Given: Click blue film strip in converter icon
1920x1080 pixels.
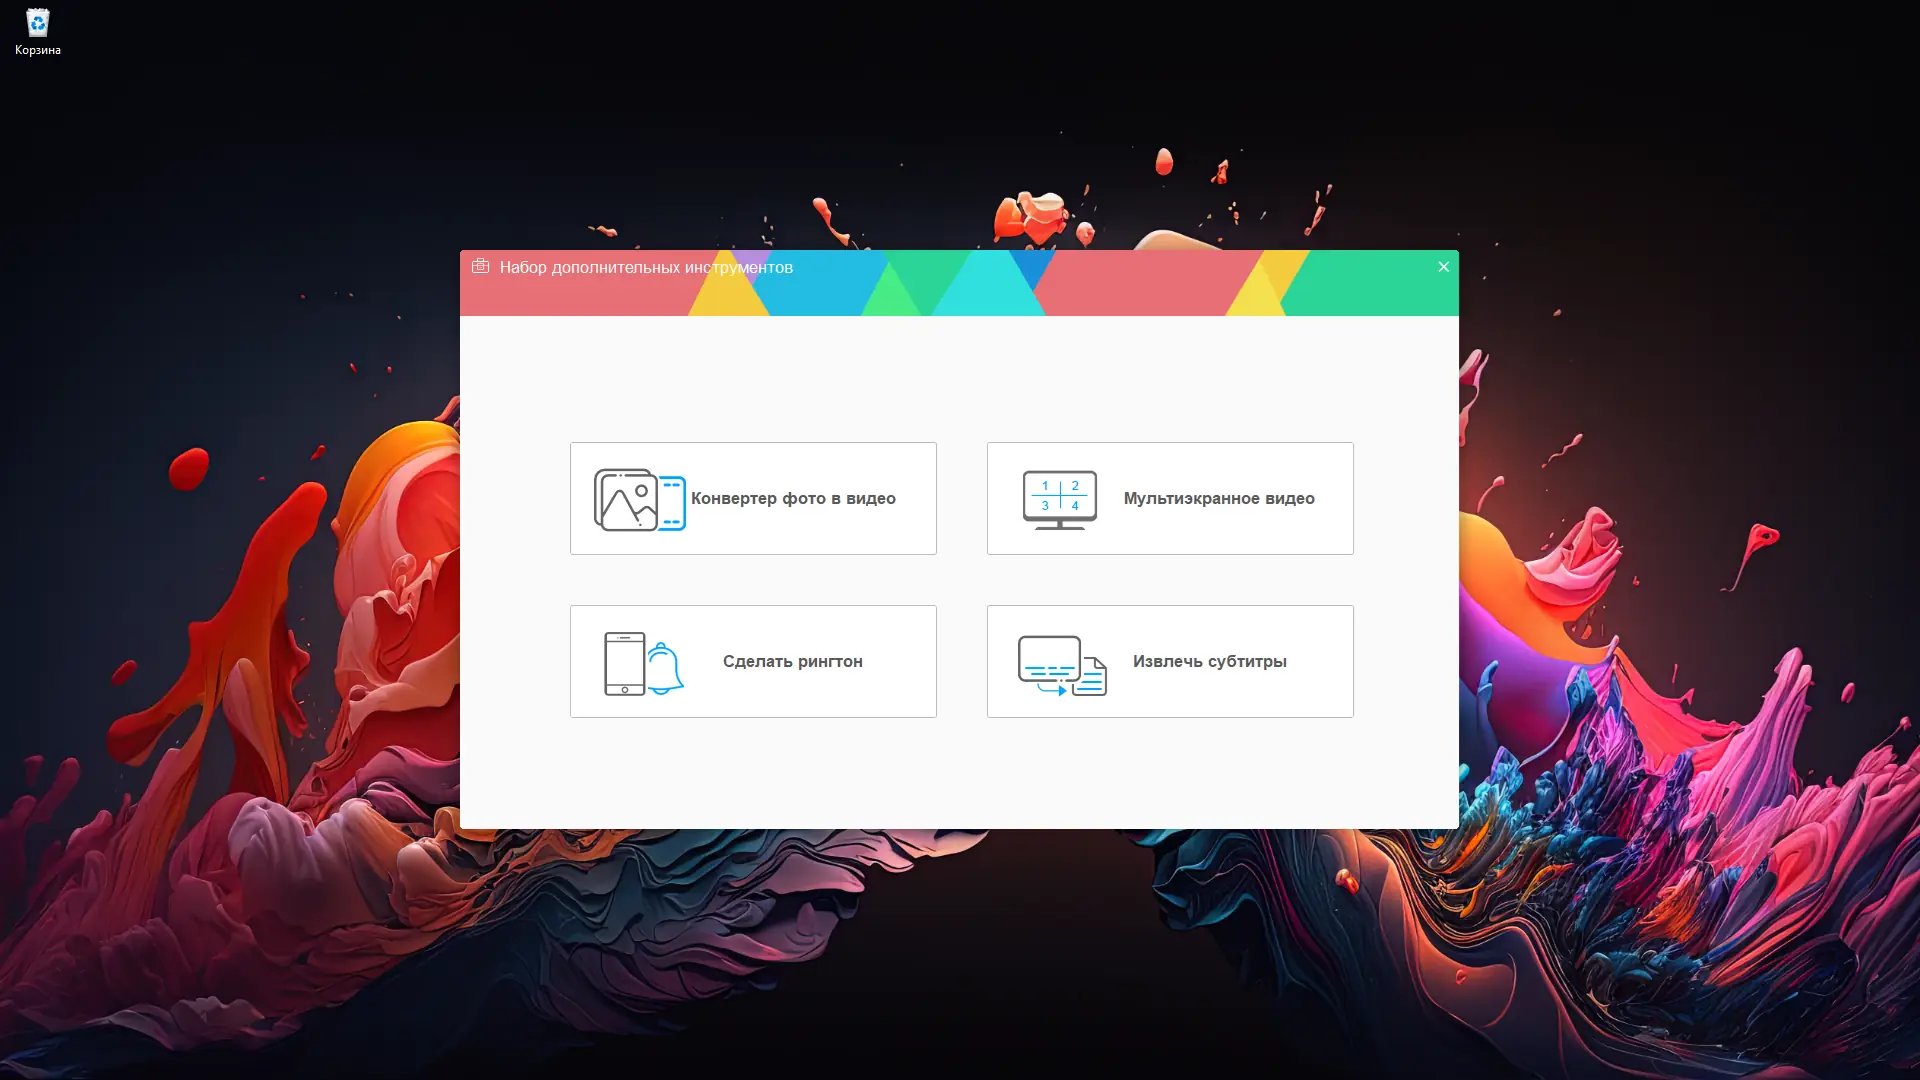Looking at the screenshot, I should (x=672, y=502).
